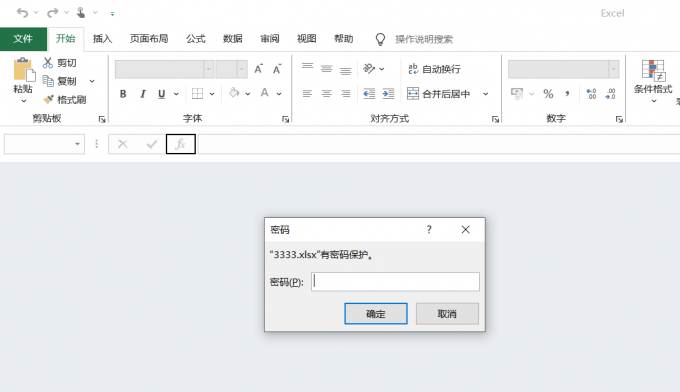Toggle Bold formatting

(x=123, y=94)
